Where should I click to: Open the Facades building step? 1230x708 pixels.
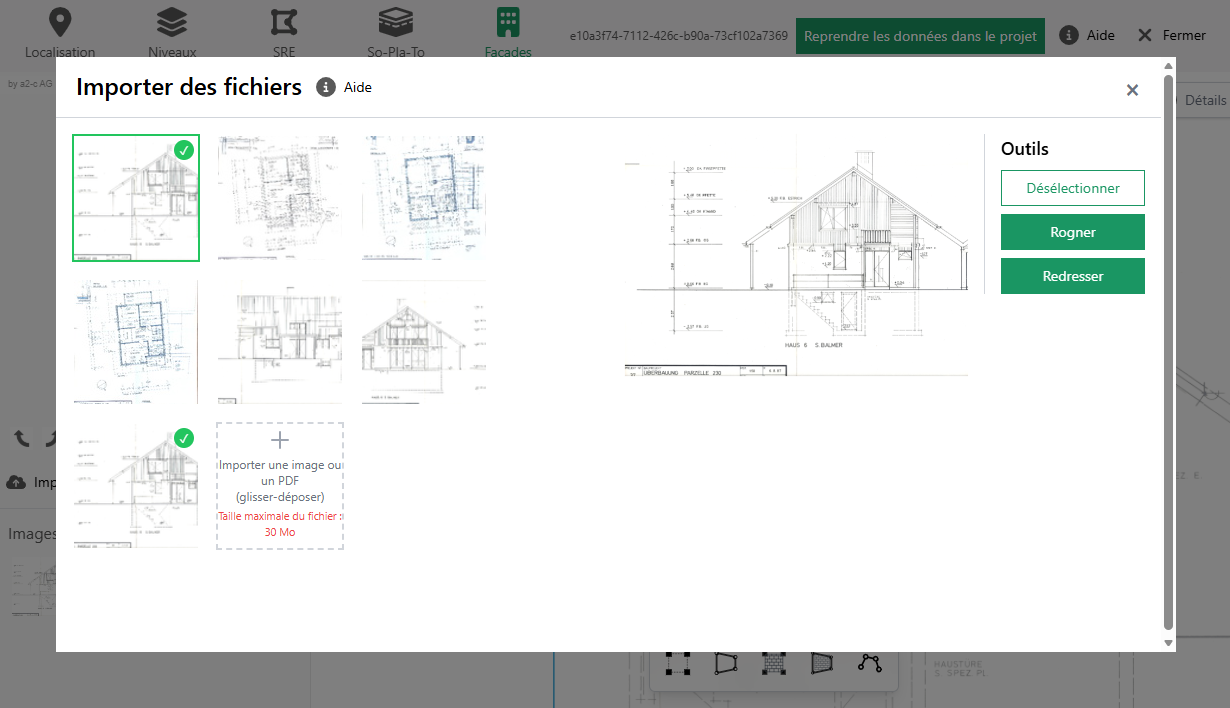[x=508, y=33]
